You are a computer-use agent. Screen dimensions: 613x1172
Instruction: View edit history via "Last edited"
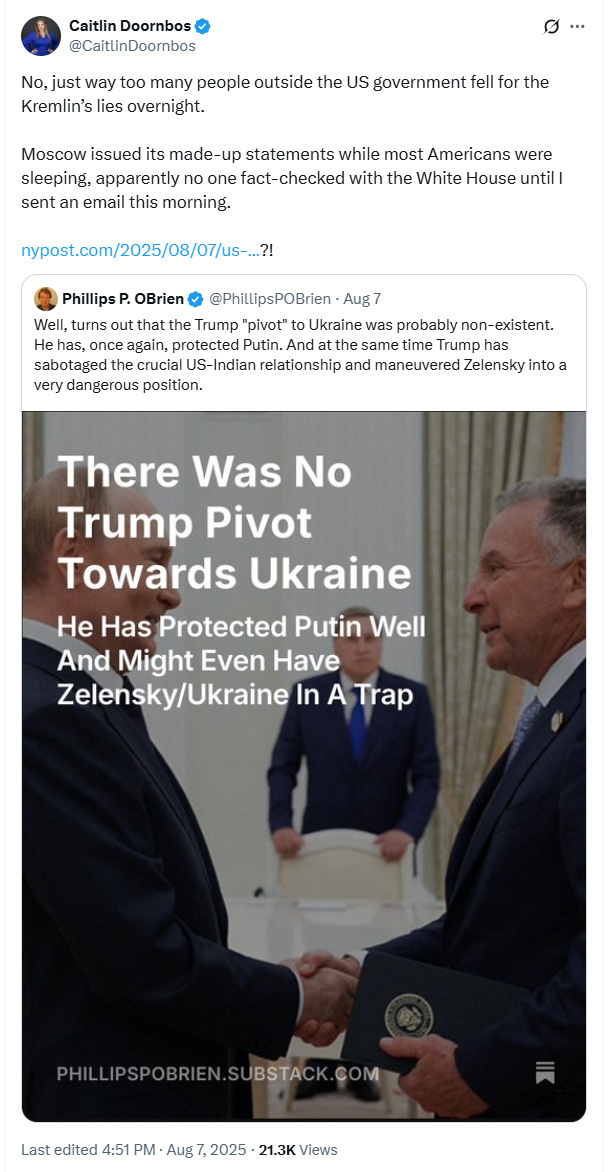[54, 1150]
